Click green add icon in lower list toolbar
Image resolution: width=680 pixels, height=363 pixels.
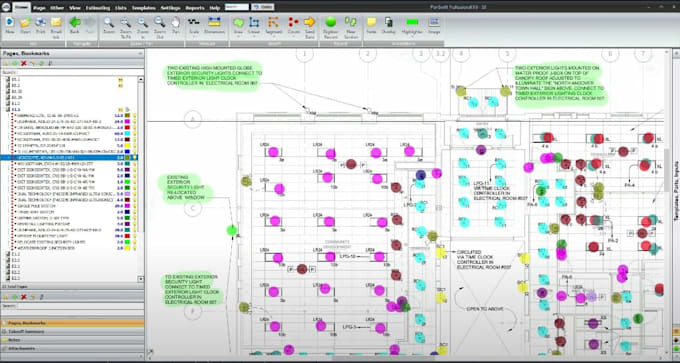15,297
